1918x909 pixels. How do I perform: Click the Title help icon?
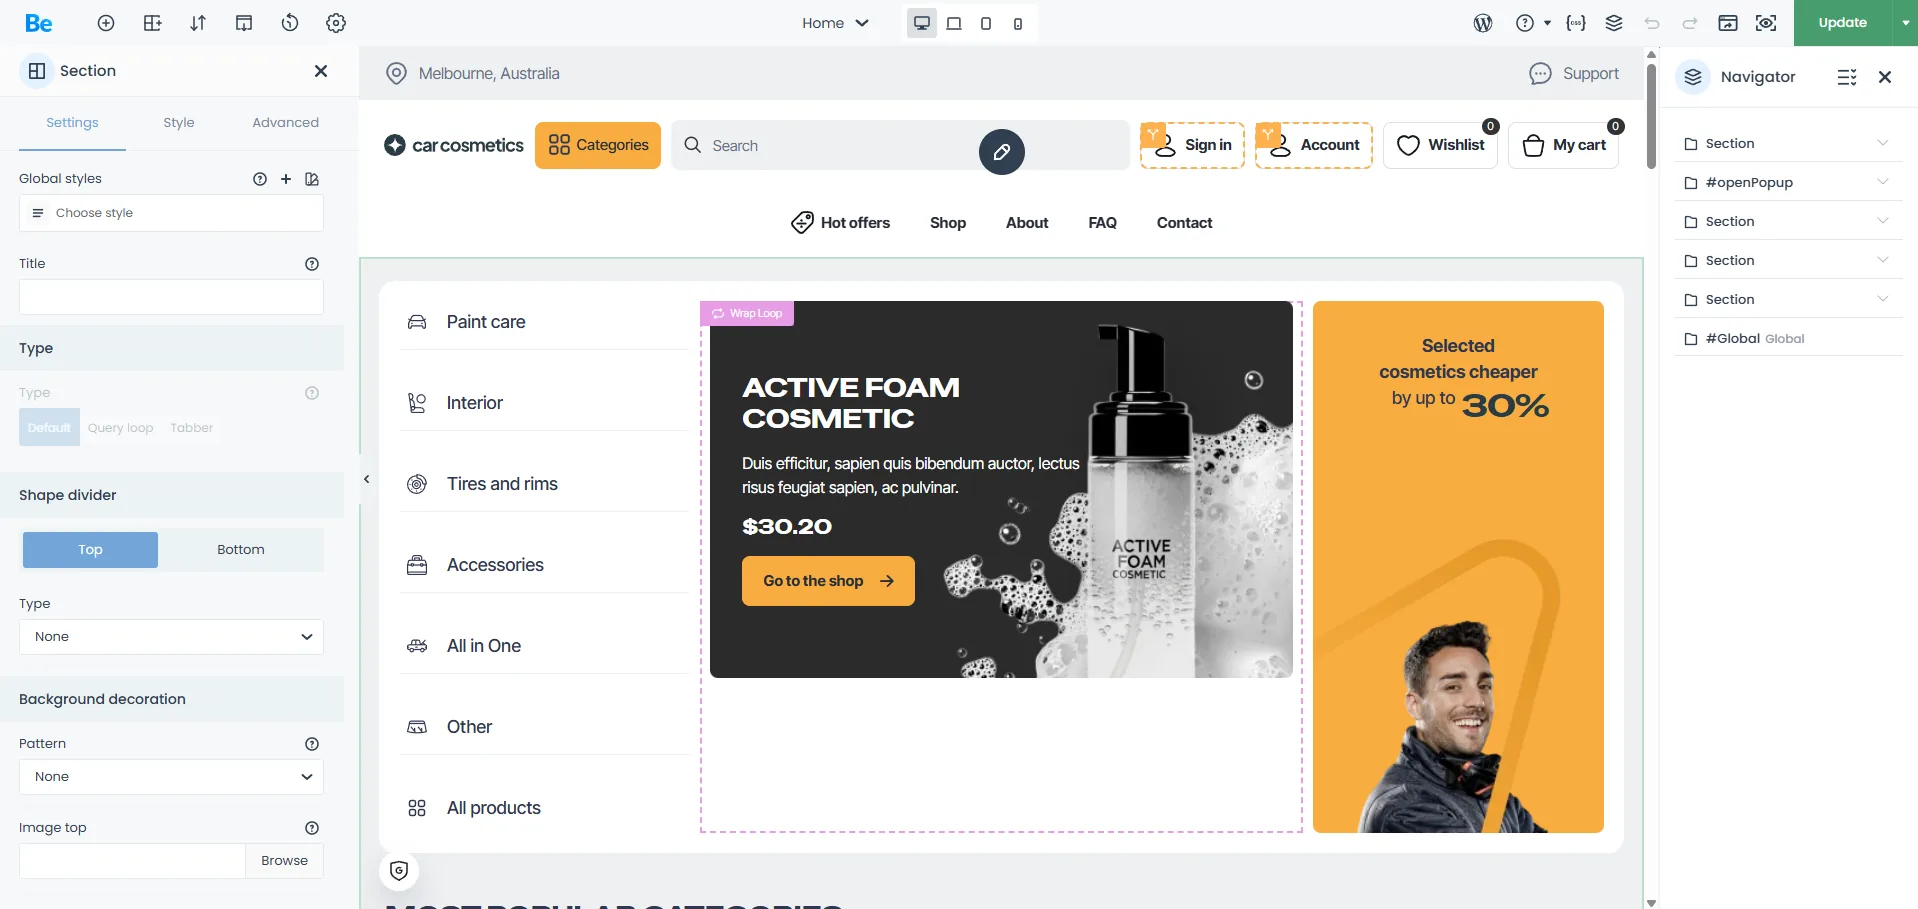click(312, 264)
